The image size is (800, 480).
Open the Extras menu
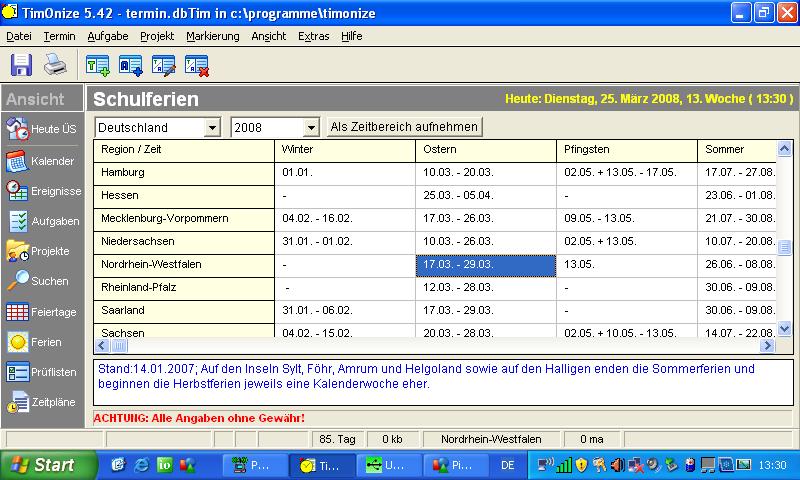point(313,36)
